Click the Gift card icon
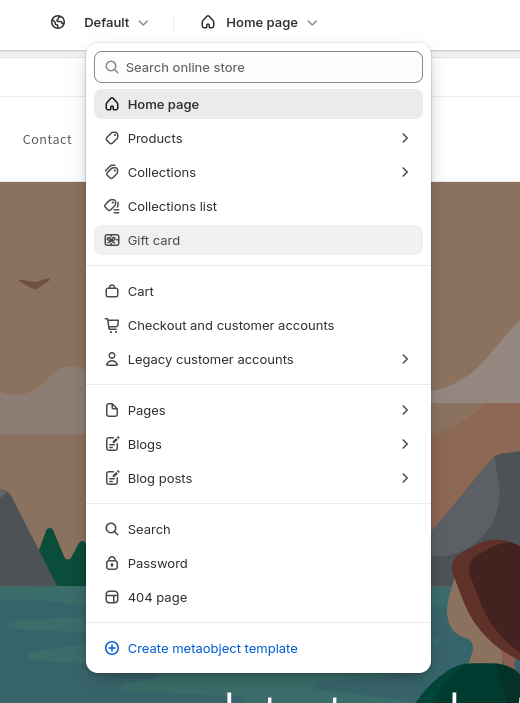Screen dimensions: 520x703 click(112, 240)
